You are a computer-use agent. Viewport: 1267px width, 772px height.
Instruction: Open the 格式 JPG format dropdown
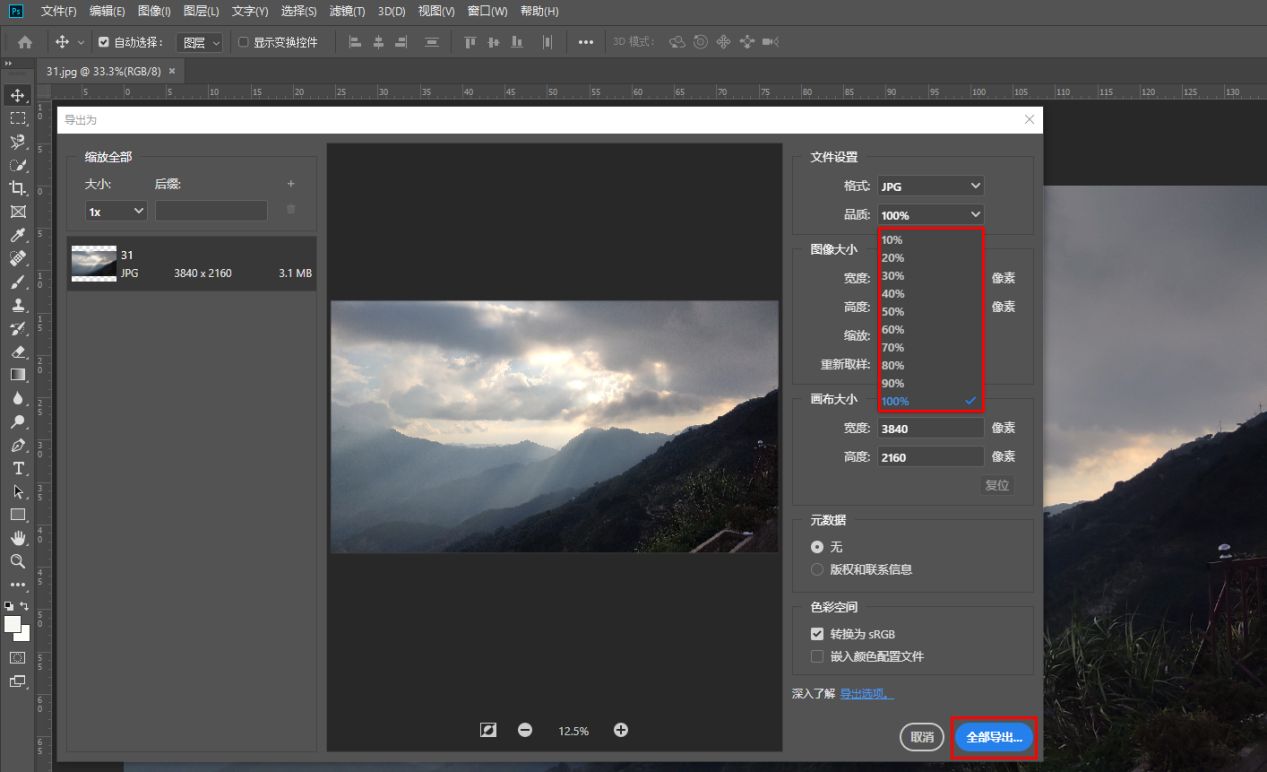(931, 186)
